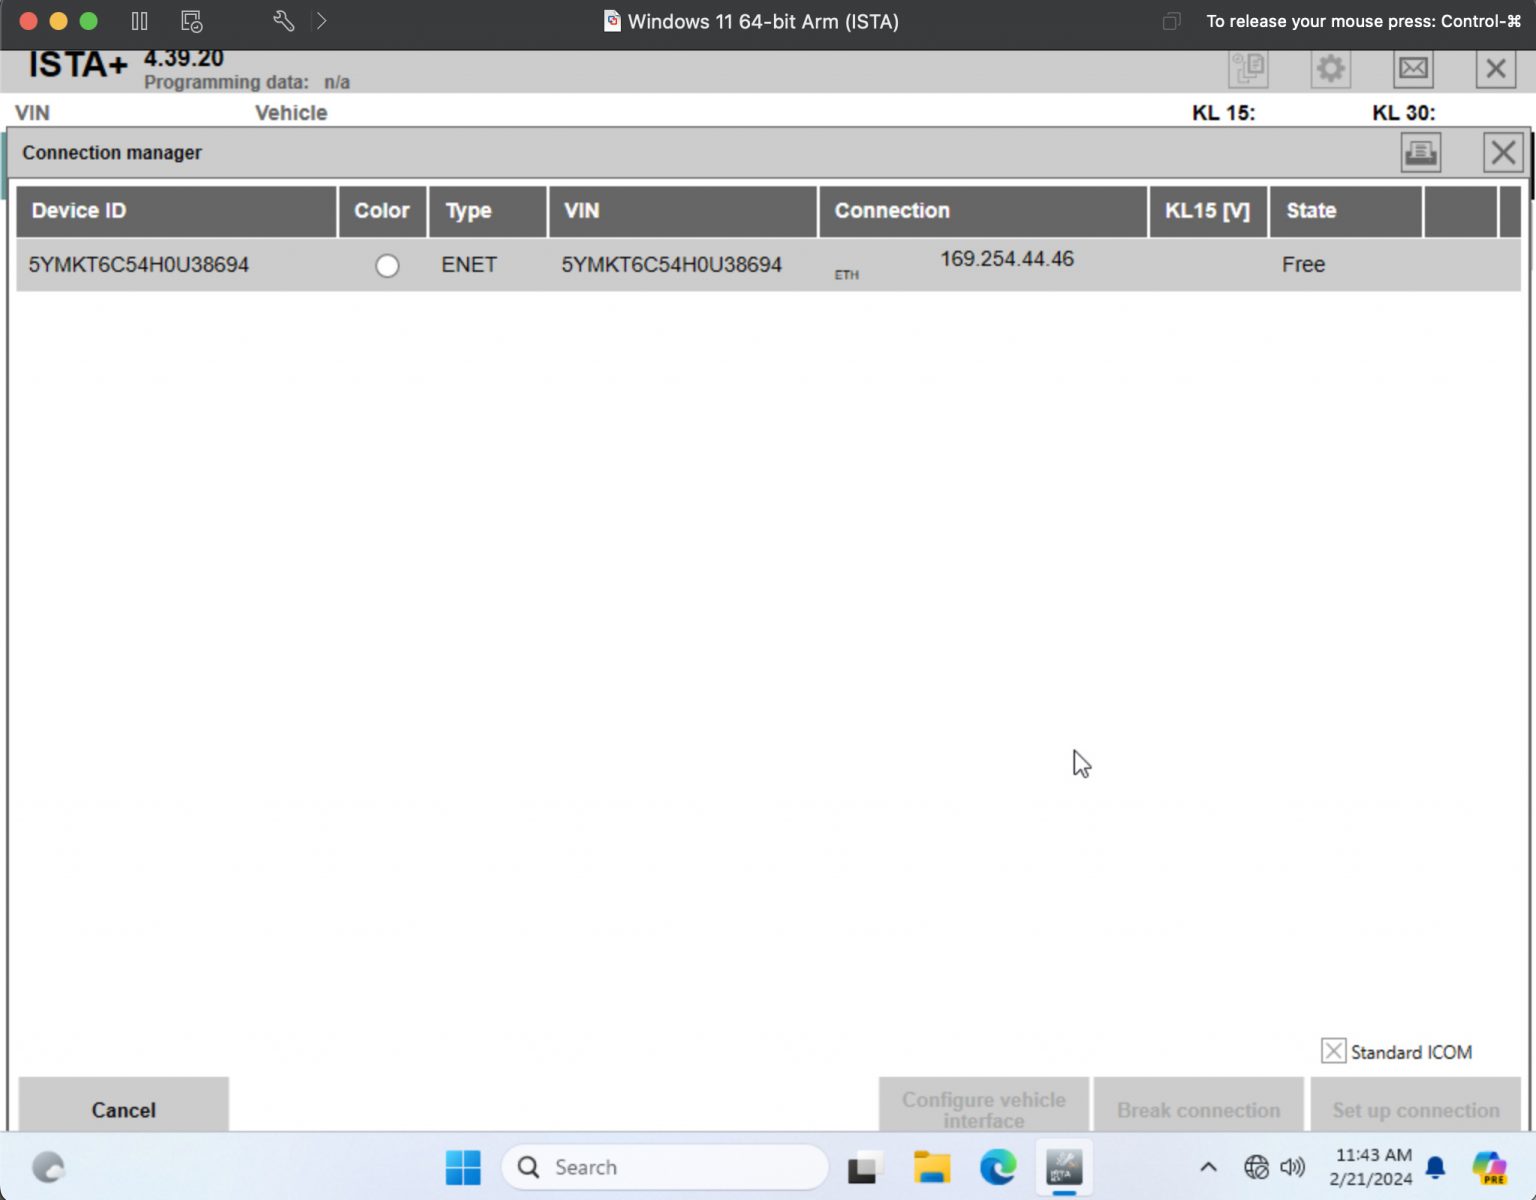
Task: Open VM configuration with the wrench icon
Action: pyautogui.click(x=283, y=21)
